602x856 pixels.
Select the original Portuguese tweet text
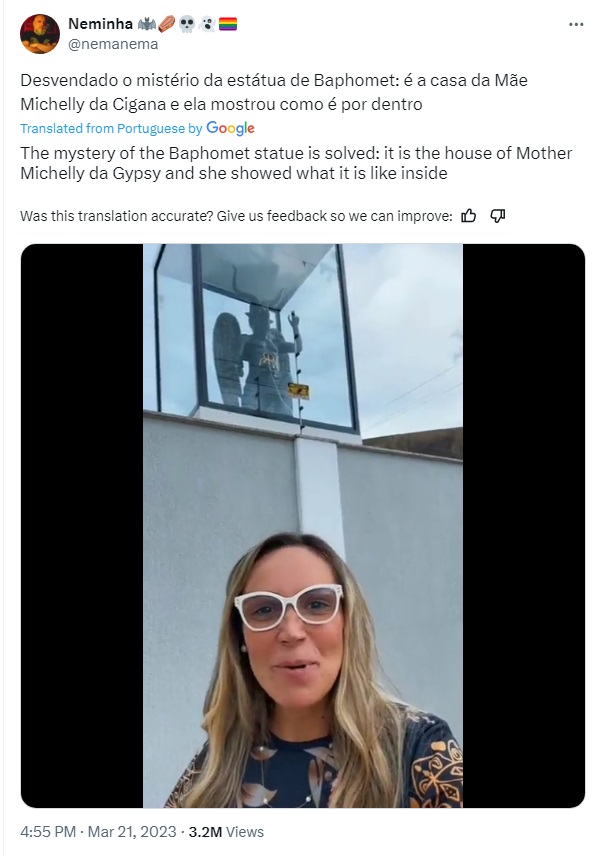coord(274,92)
